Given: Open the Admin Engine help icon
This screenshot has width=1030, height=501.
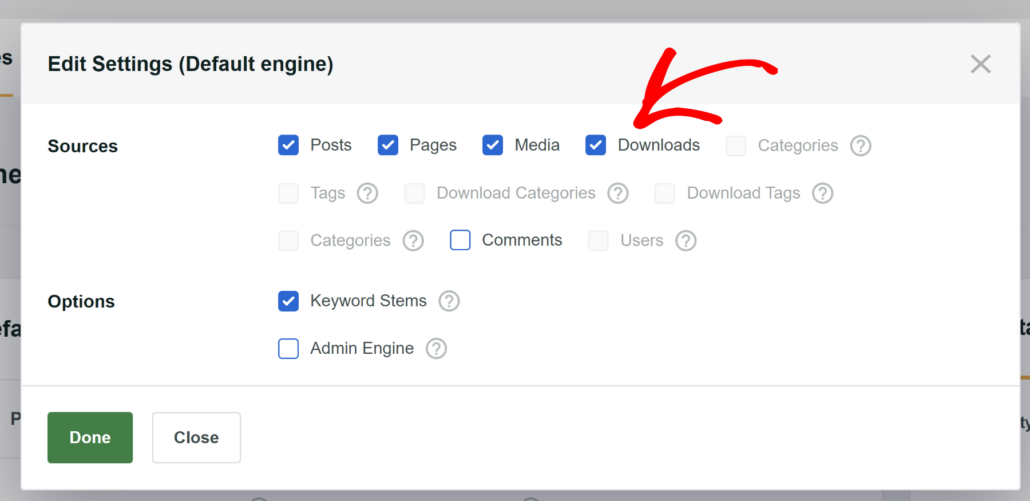Looking at the screenshot, I should tap(436, 349).
